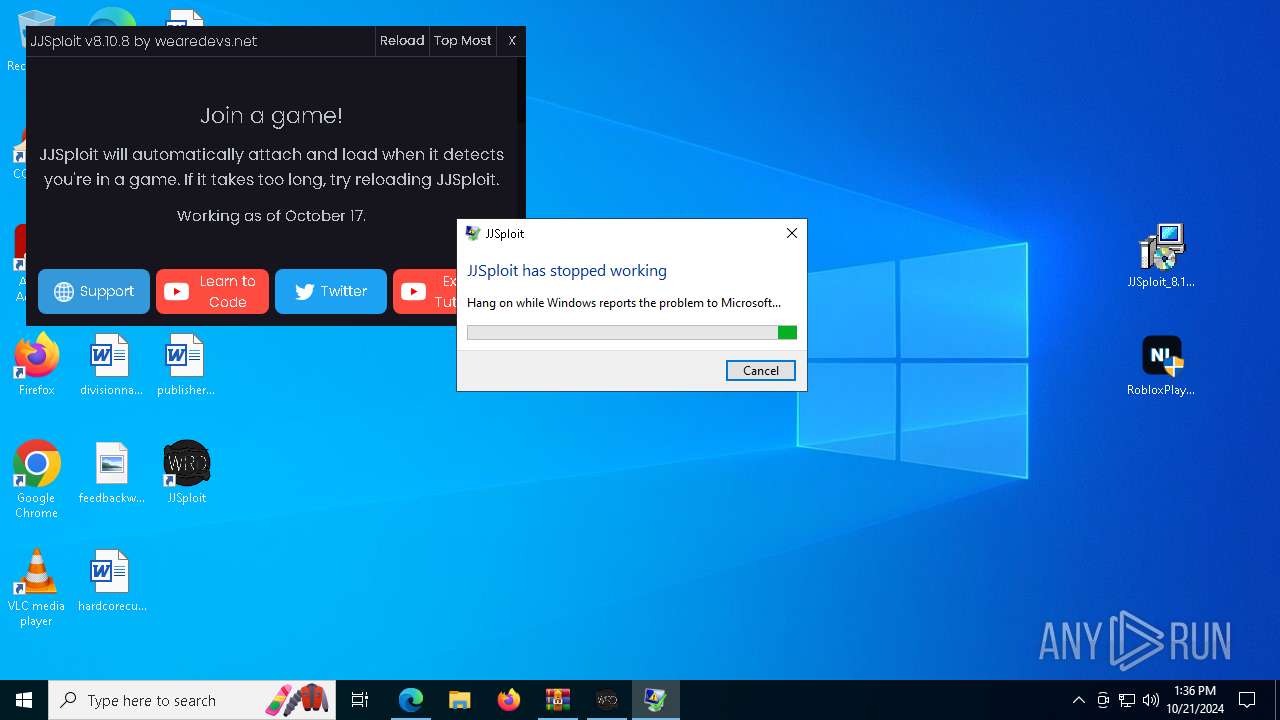Click the JJSploit v8.10.8 title text
This screenshot has height=720, width=1280.
(x=144, y=41)
